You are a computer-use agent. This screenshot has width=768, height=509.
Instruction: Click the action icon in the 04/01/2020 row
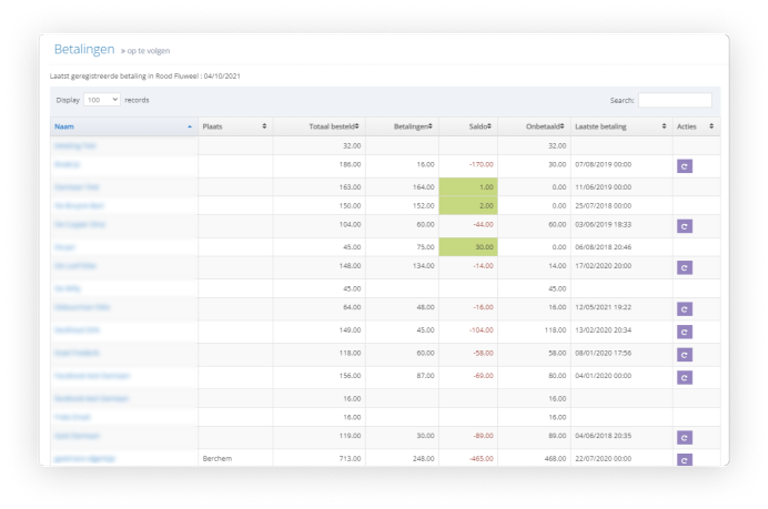pos(684,377)
